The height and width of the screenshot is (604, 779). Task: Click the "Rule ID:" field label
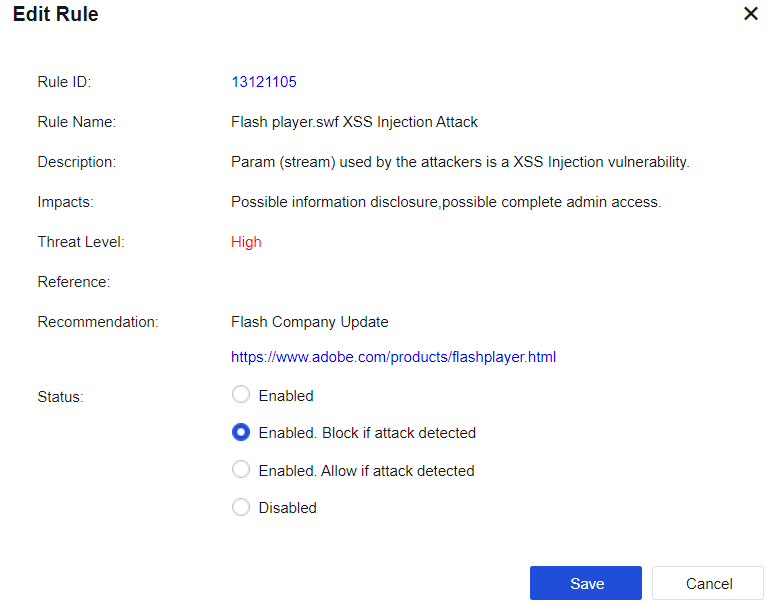coord(64,82)
